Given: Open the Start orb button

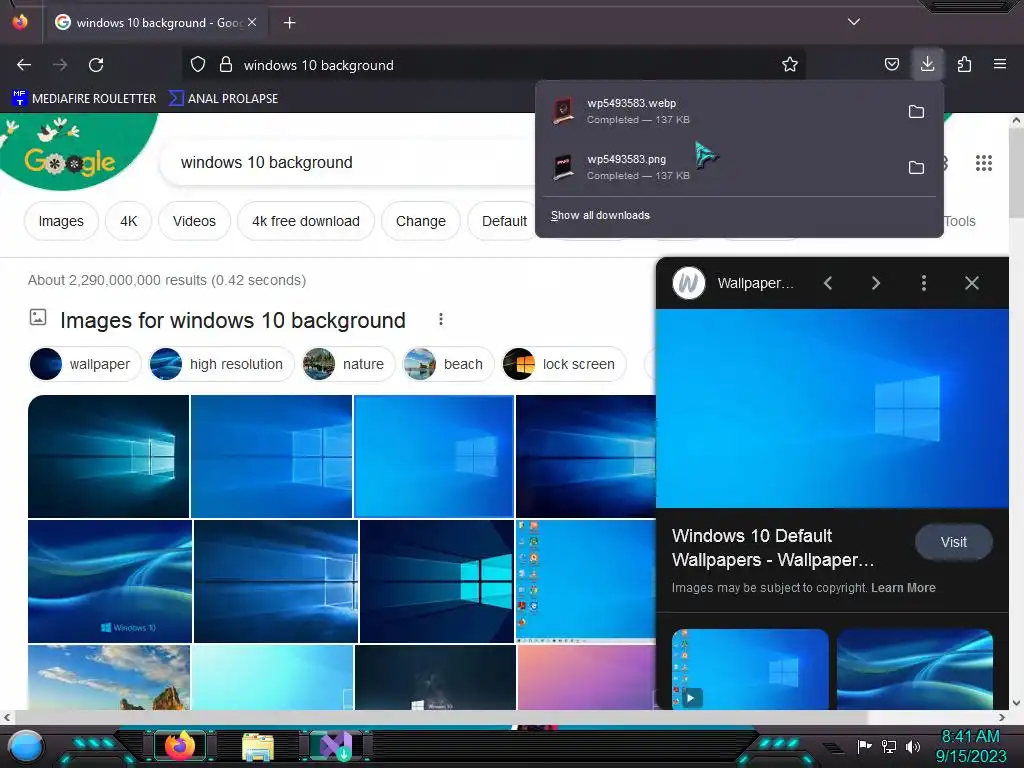Looking at the screenshot, I should pyautogui.click(x=27, y=746).
